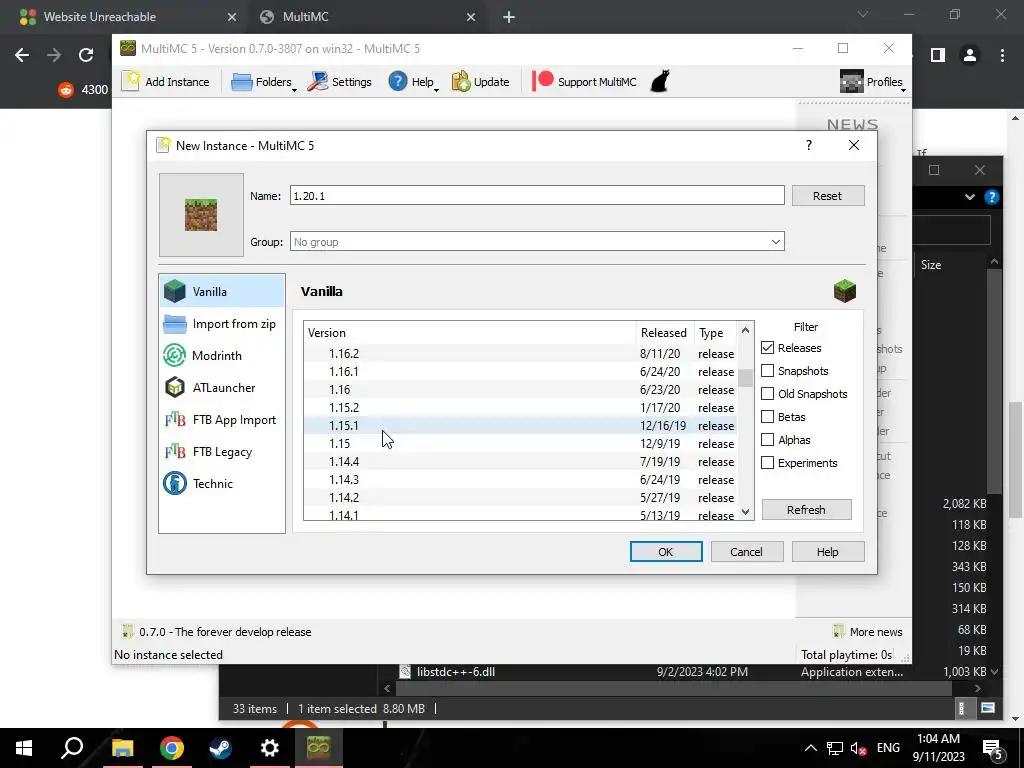Viewport: 1024px width, 768px height.
Task: Click the black cat icon
Action: [x=660, y=82]
